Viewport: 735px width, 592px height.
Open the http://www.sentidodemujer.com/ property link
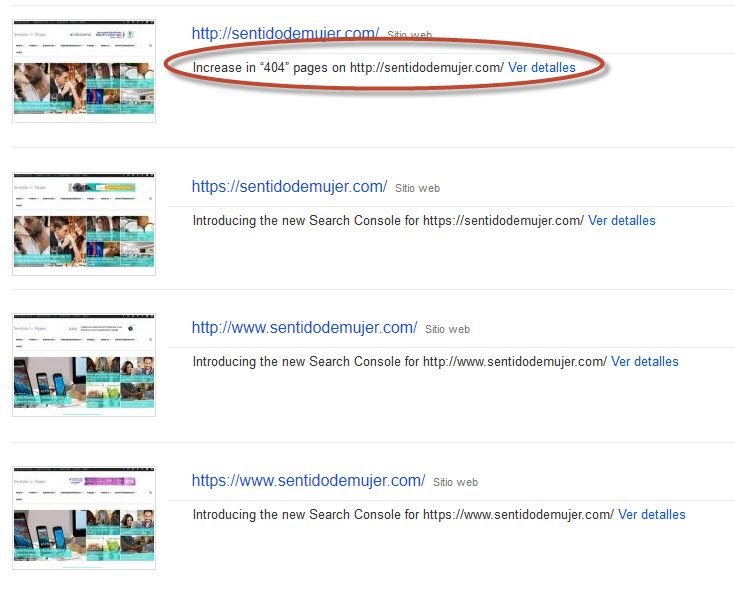click(x=304, y=328)
